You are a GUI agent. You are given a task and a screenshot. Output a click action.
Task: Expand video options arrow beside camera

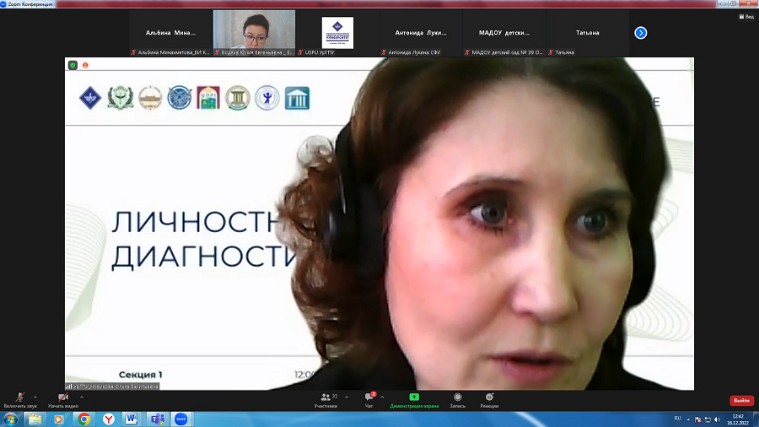(82, 396)
